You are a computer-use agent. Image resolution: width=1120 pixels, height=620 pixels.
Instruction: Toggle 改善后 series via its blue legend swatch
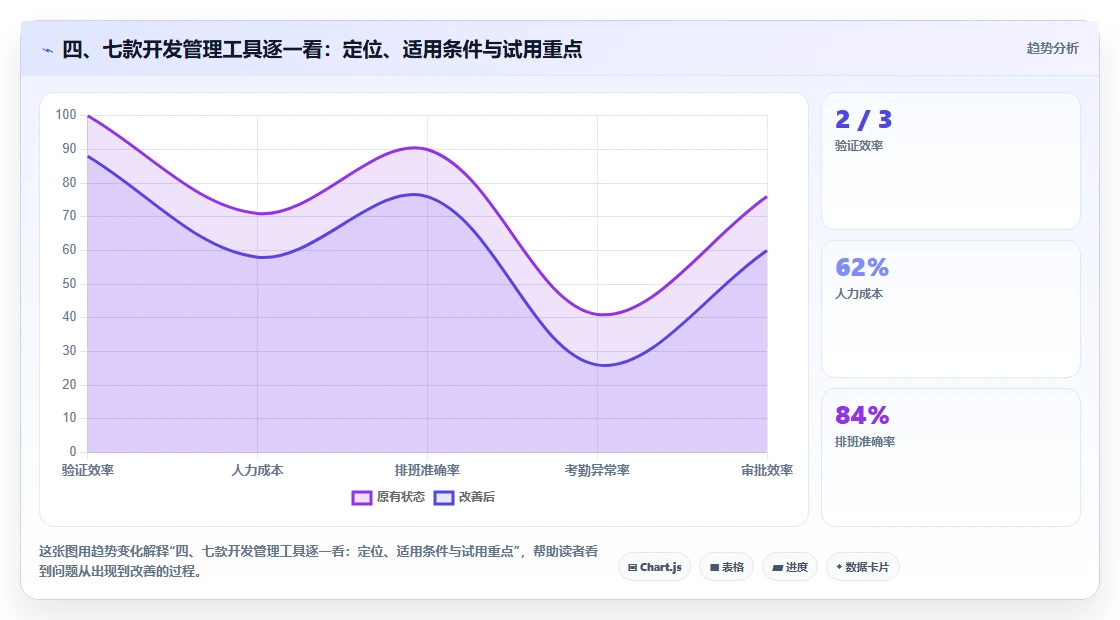[x=444, y=497]
